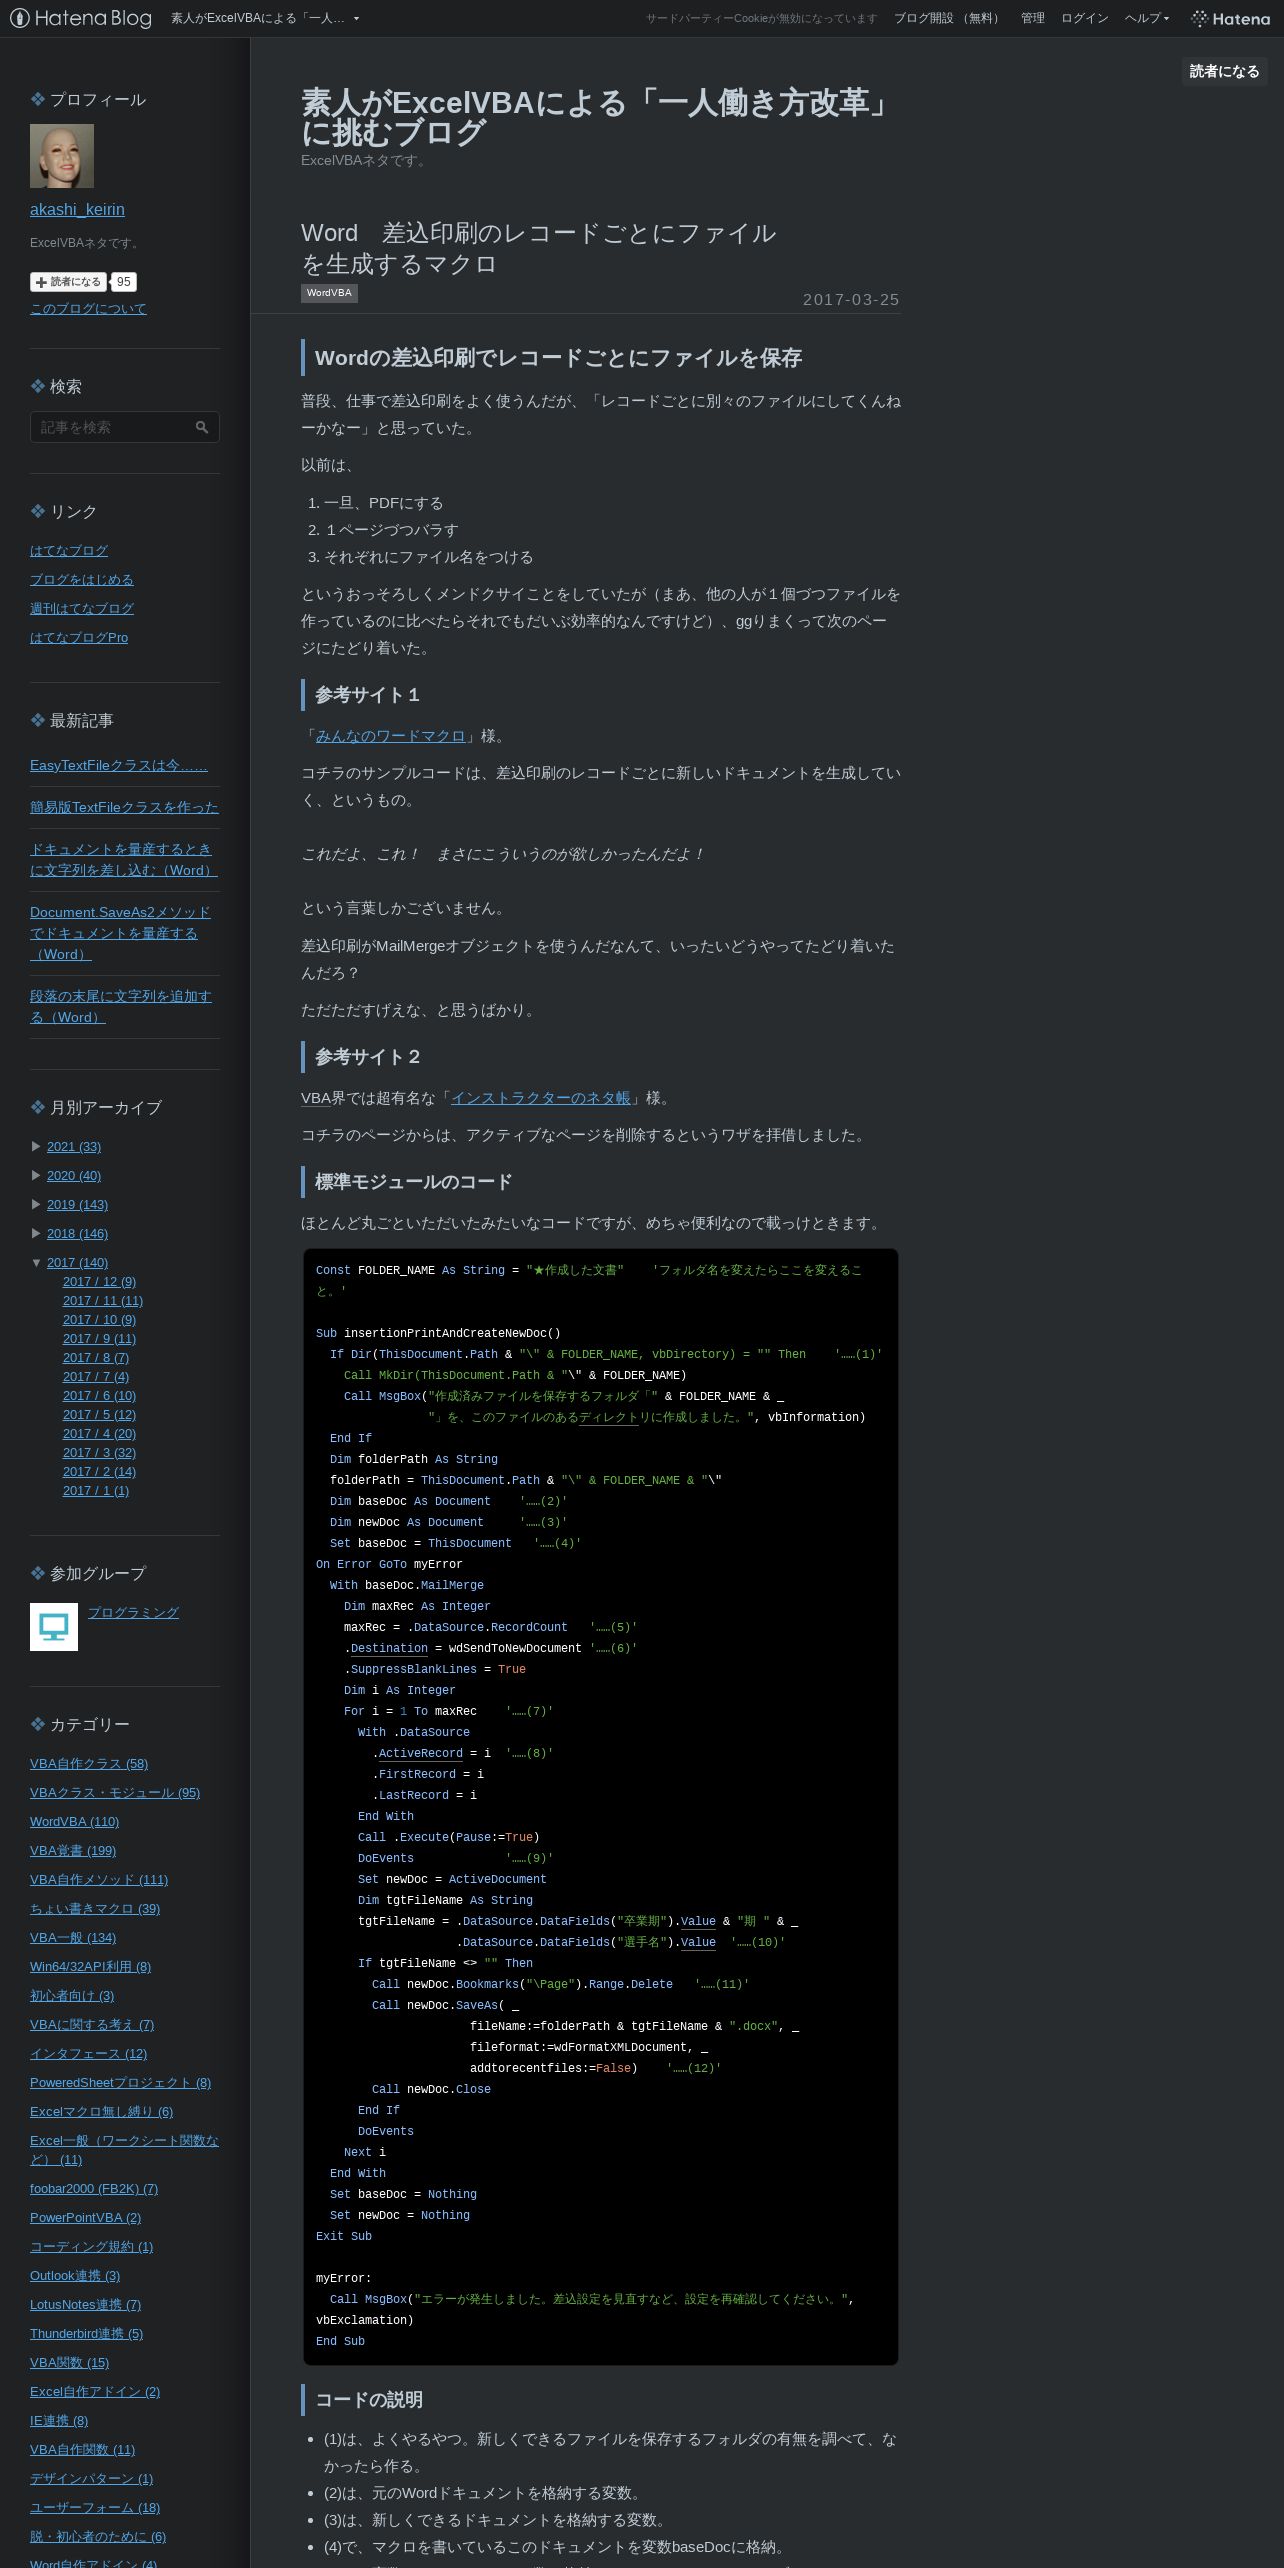Image resolution: width=1284 pixels, height=2568 pixels.
Task: Open category VBA自作クラス (58)
Action: coord(89,1763)
